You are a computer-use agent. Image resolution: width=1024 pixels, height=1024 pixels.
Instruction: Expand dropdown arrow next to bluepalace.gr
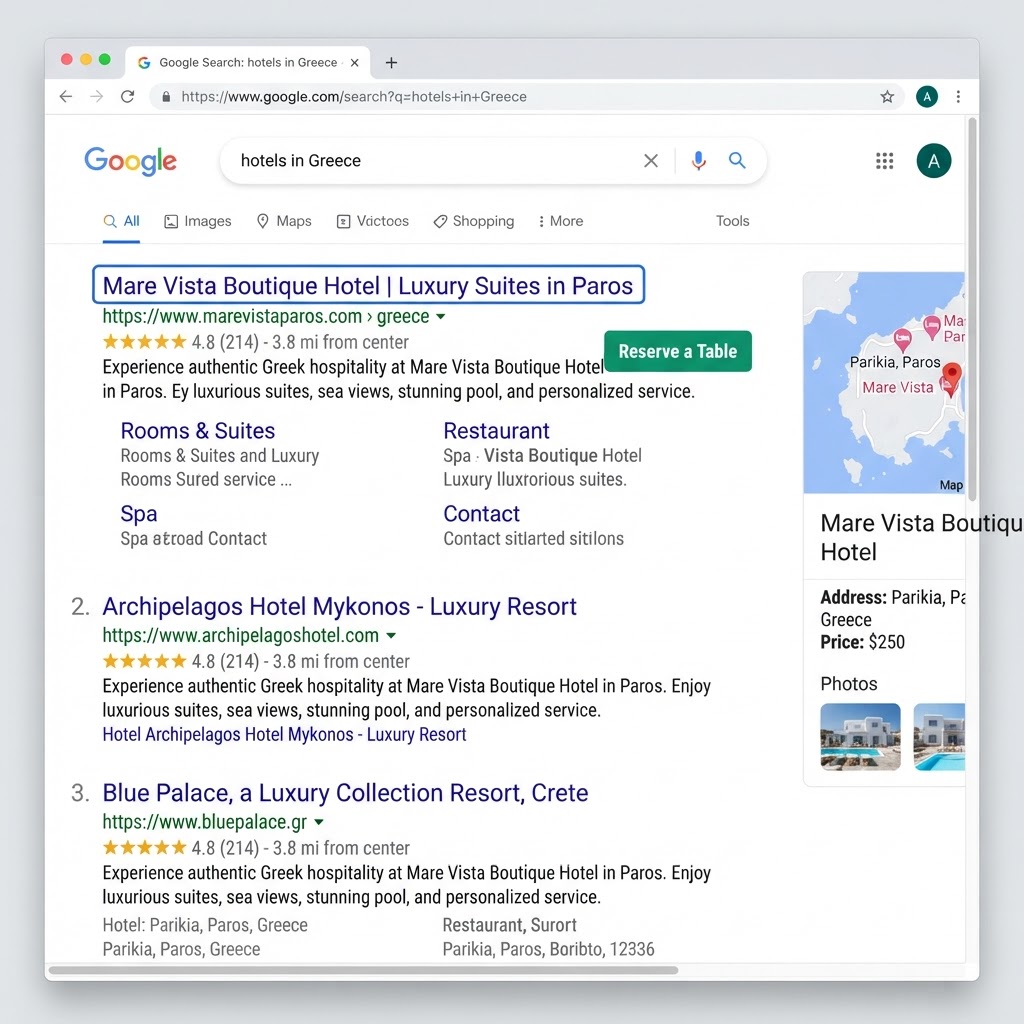319,822
